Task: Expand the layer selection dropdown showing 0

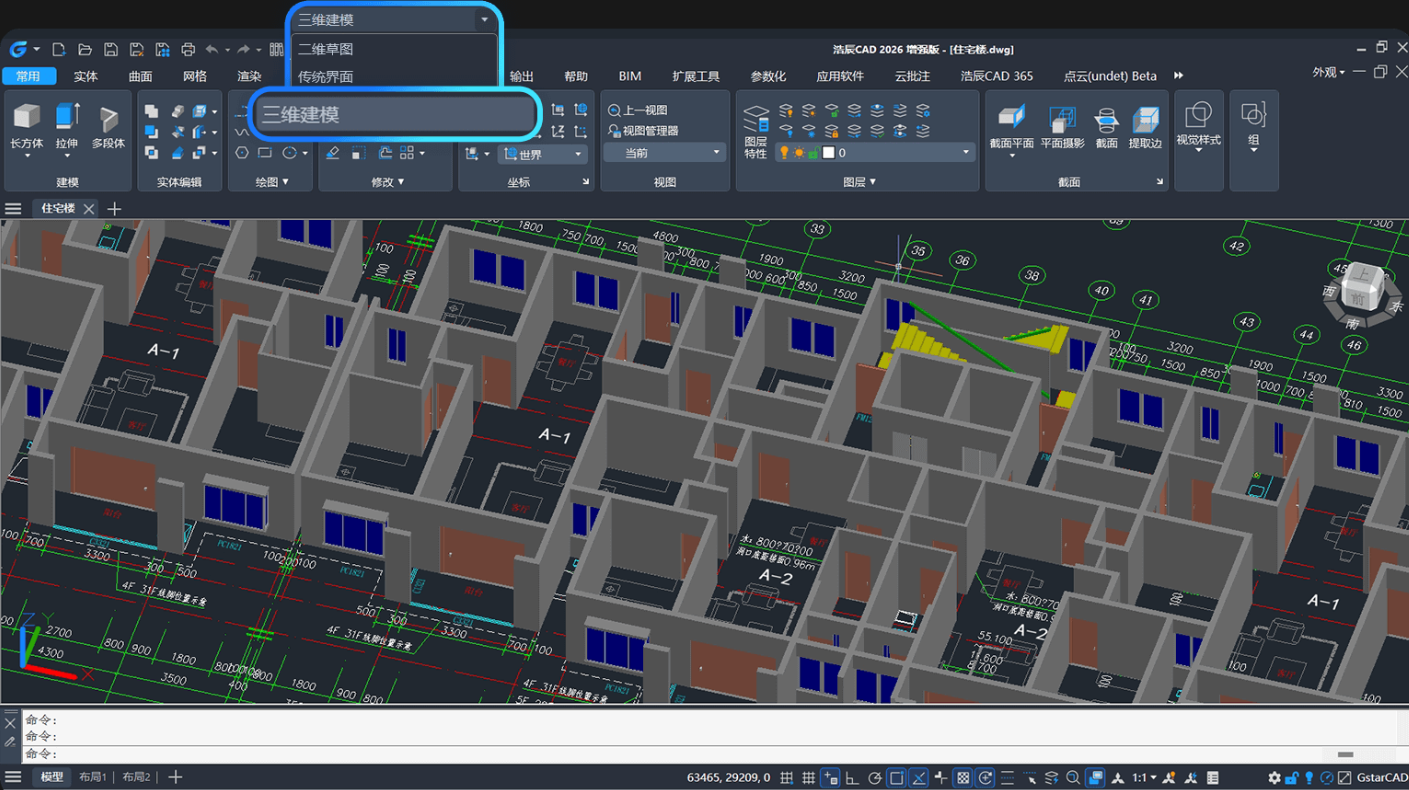Action: click(965, 153)
